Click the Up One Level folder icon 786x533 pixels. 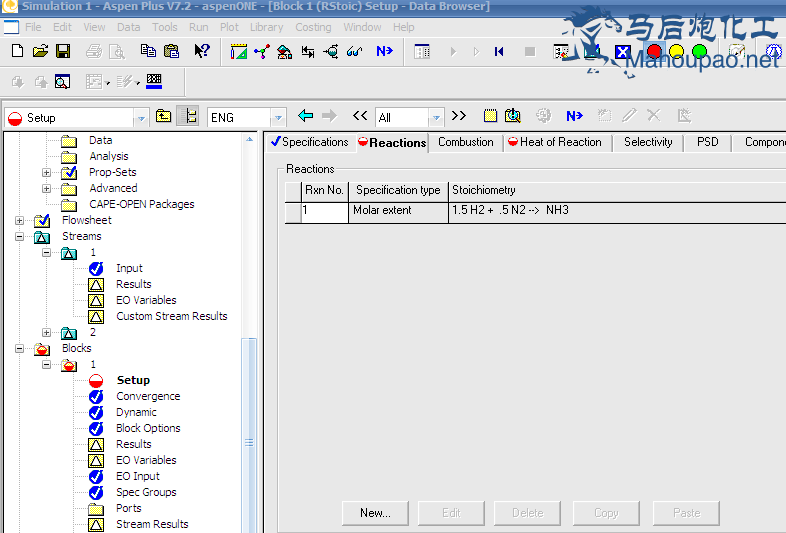[x=163, y=116]
